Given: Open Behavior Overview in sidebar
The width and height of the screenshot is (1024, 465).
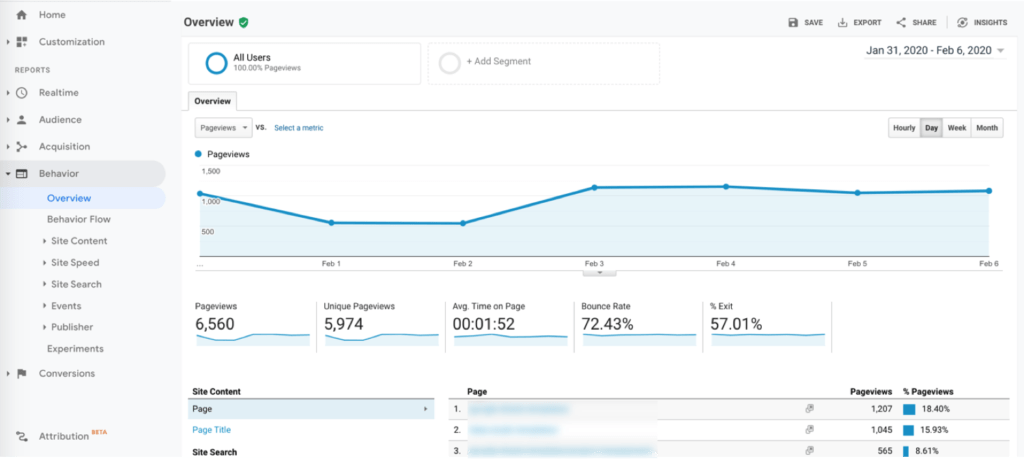Looking at the screenshot, I should (69, 199).
